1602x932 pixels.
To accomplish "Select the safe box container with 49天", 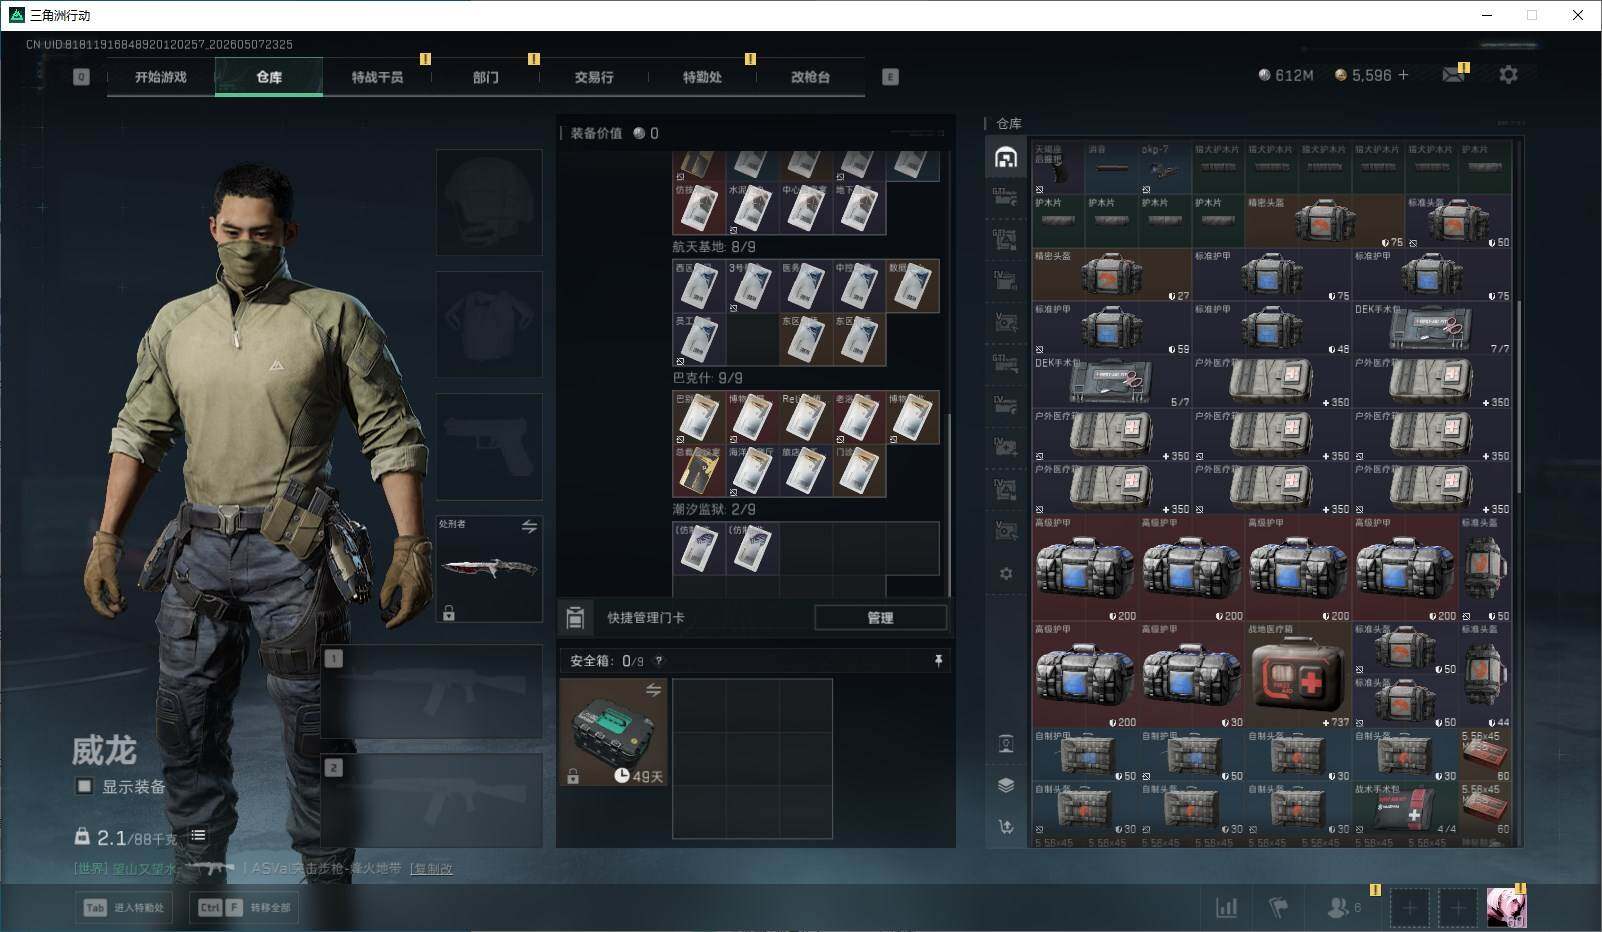I will (x=613, y=732).
